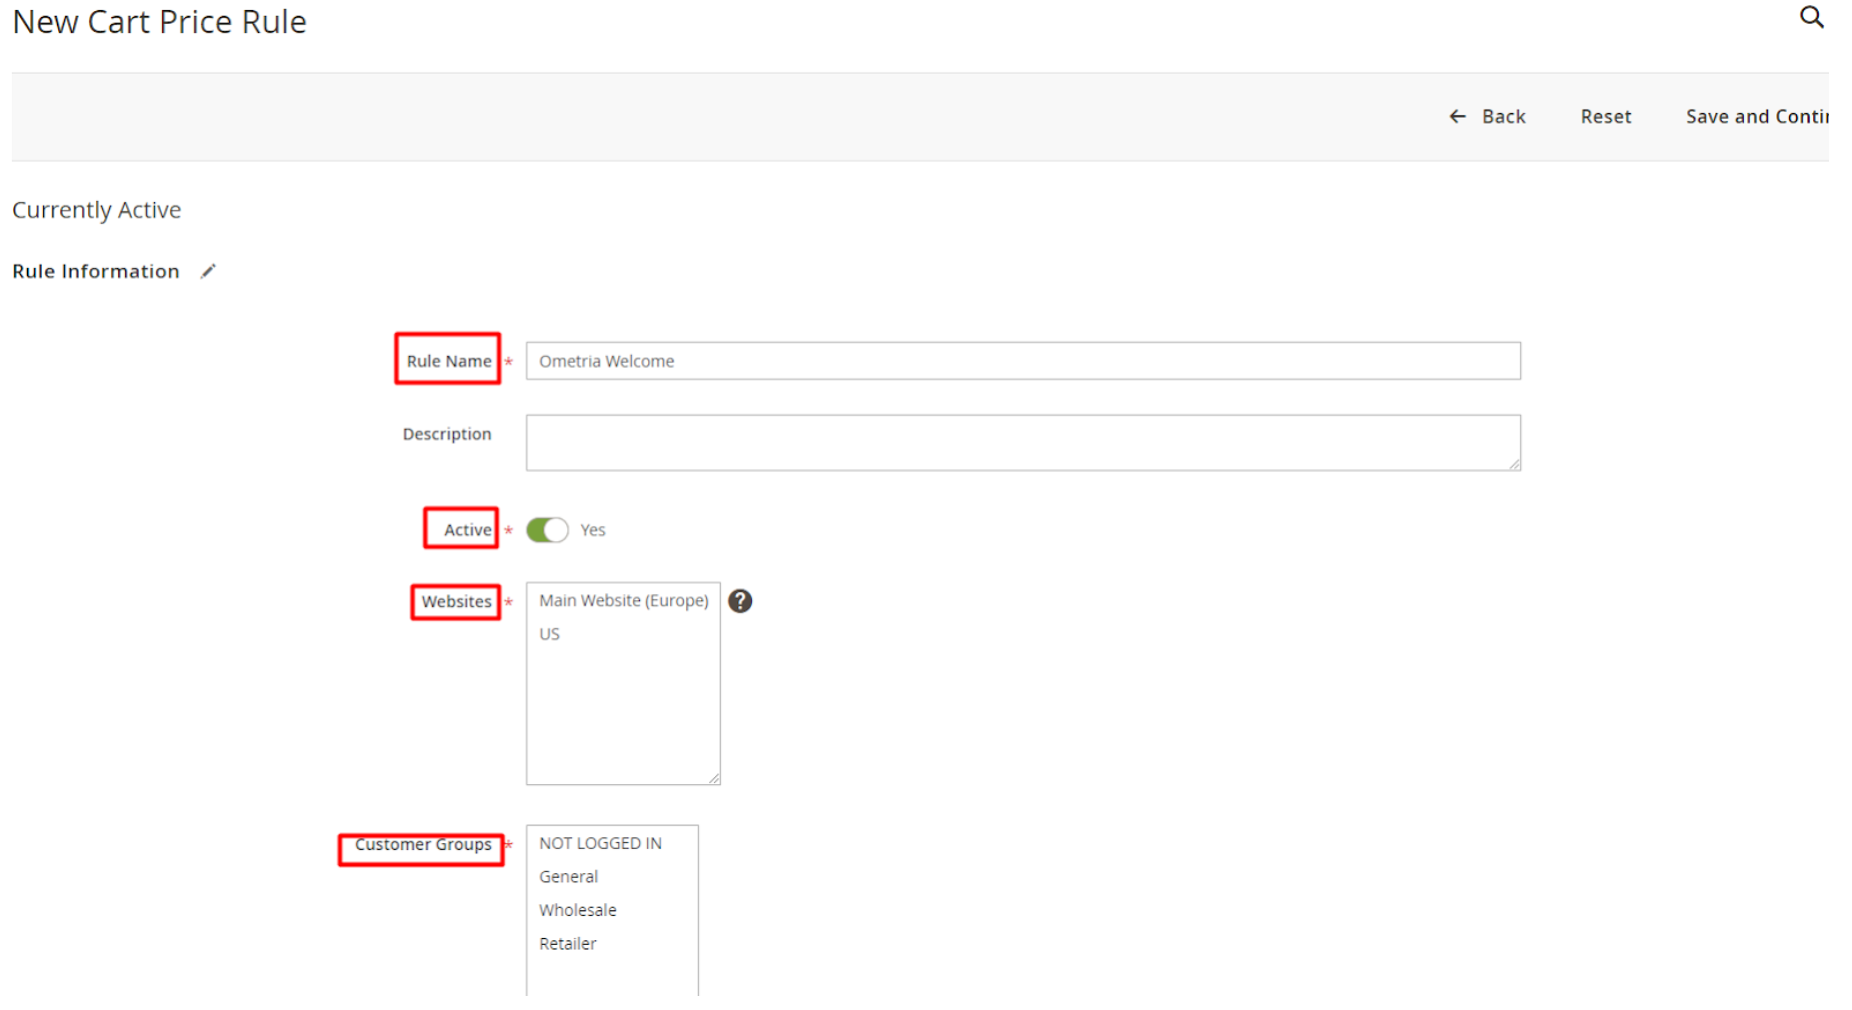Expand the Rule Information section header
Viewport: 1852px width, 1010px height.
(96, 271)
